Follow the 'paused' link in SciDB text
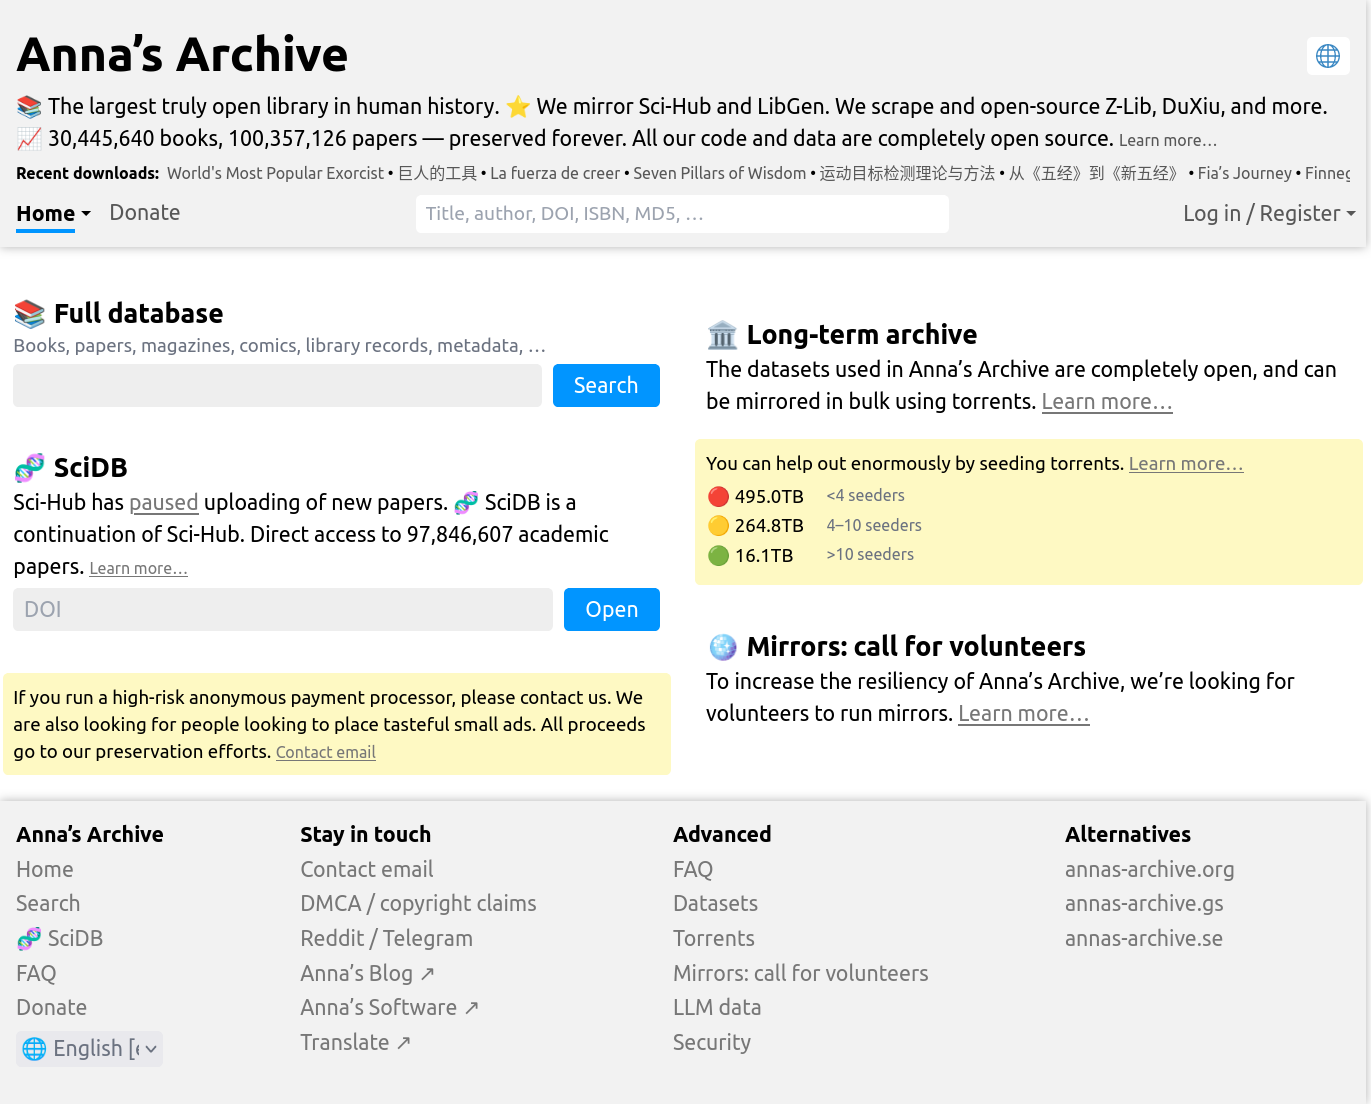Screen dimensions: 1372x1104 point(163,503)
